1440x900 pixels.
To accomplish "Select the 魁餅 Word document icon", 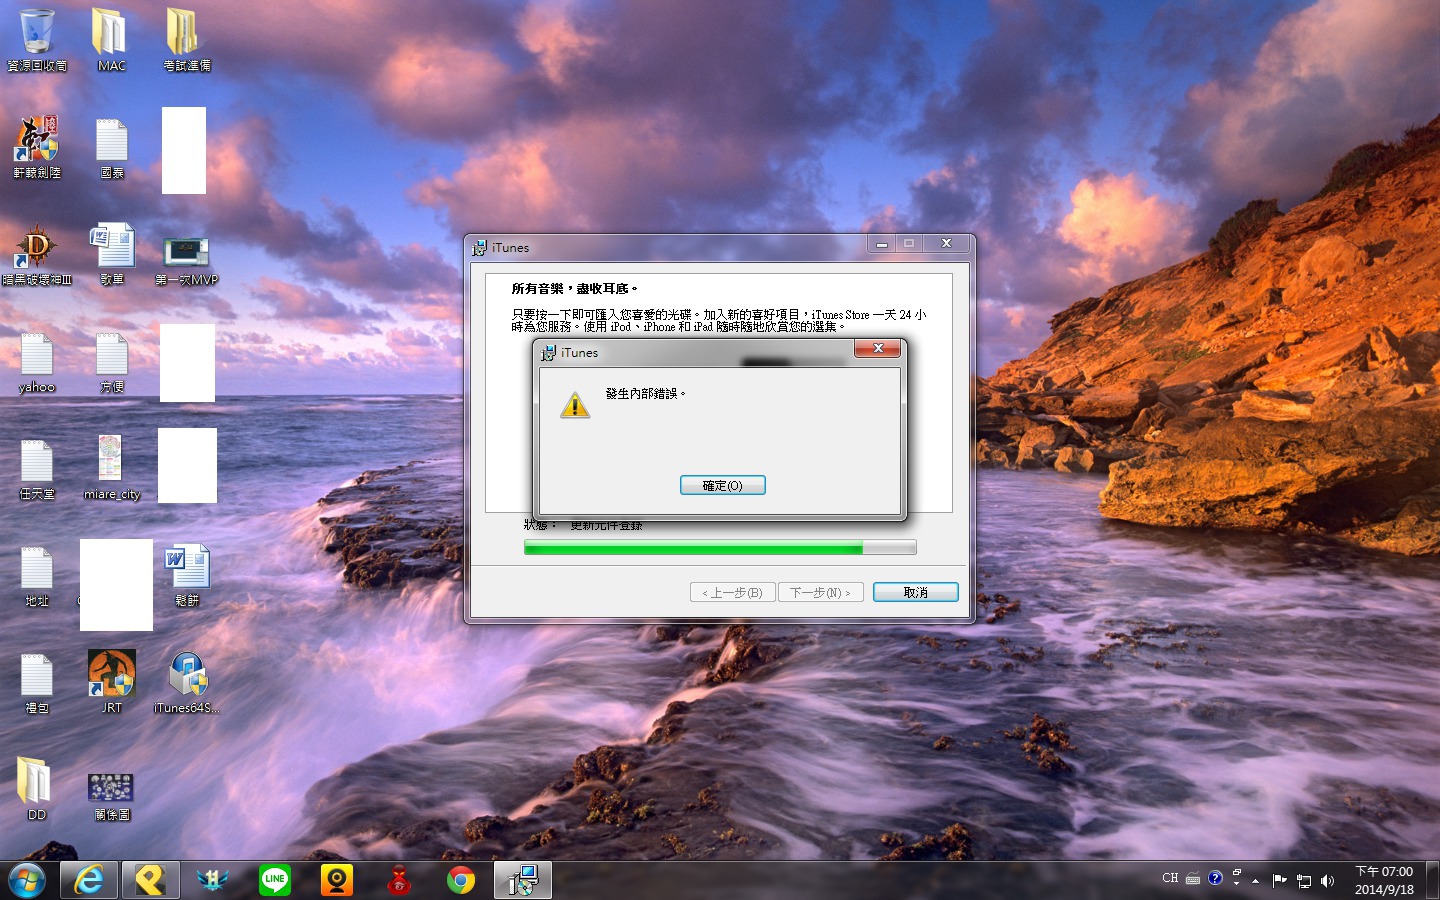I will coord(186,576).
